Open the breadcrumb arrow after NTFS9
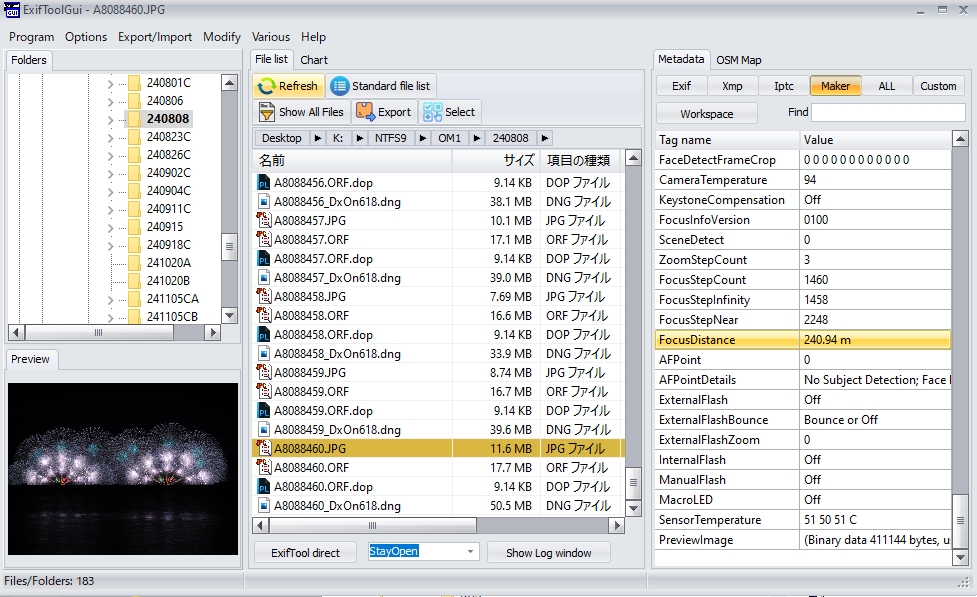Viewport: 977px width, 597px height. coord(422,138)
